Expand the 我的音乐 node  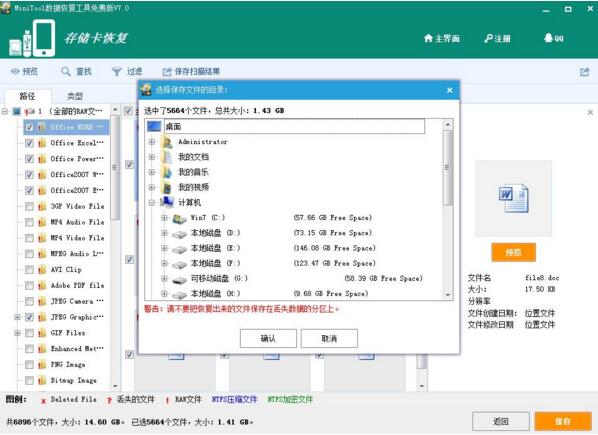(152, 172)
